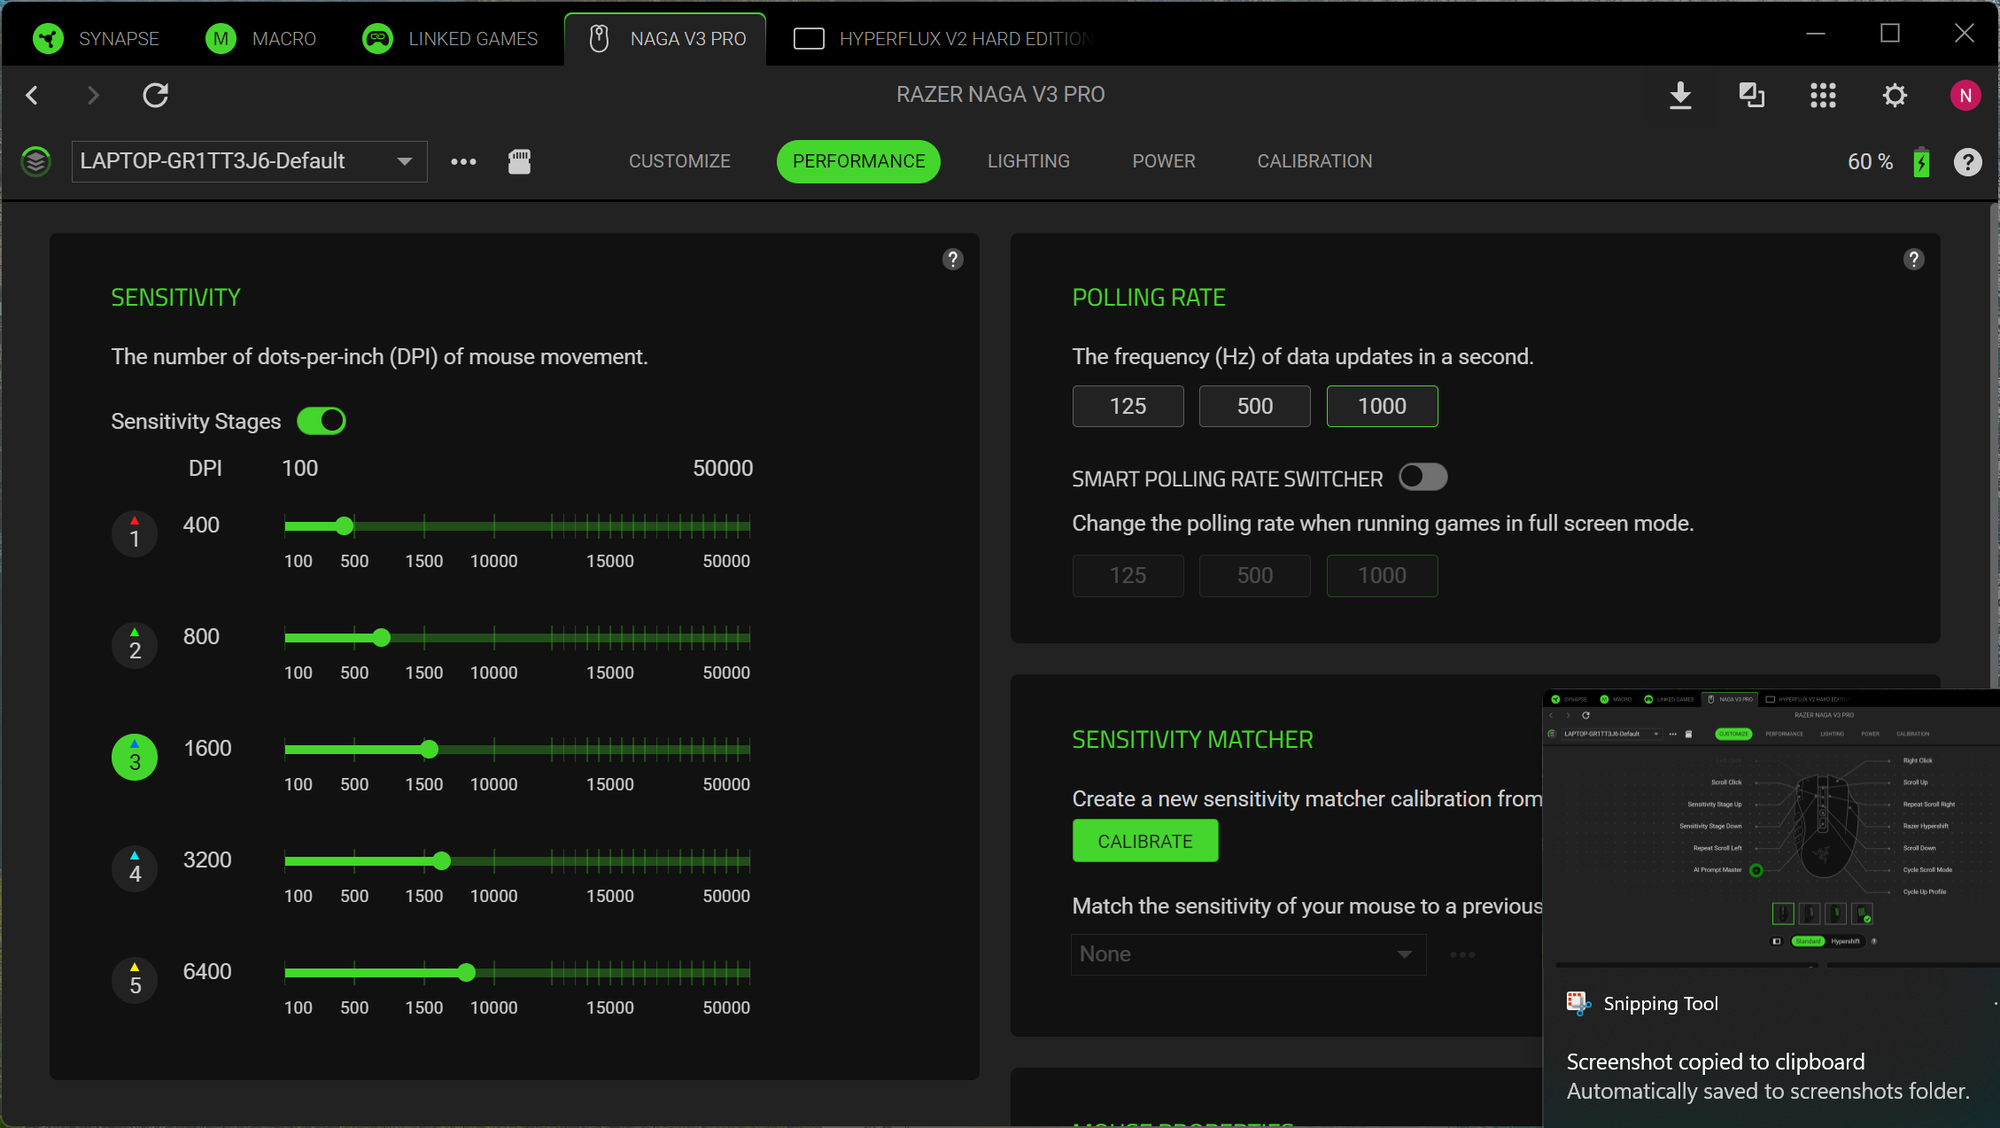Enable Smart Polling Rate Switcher
2000x1128 pixels.
tap(1423, 477)
